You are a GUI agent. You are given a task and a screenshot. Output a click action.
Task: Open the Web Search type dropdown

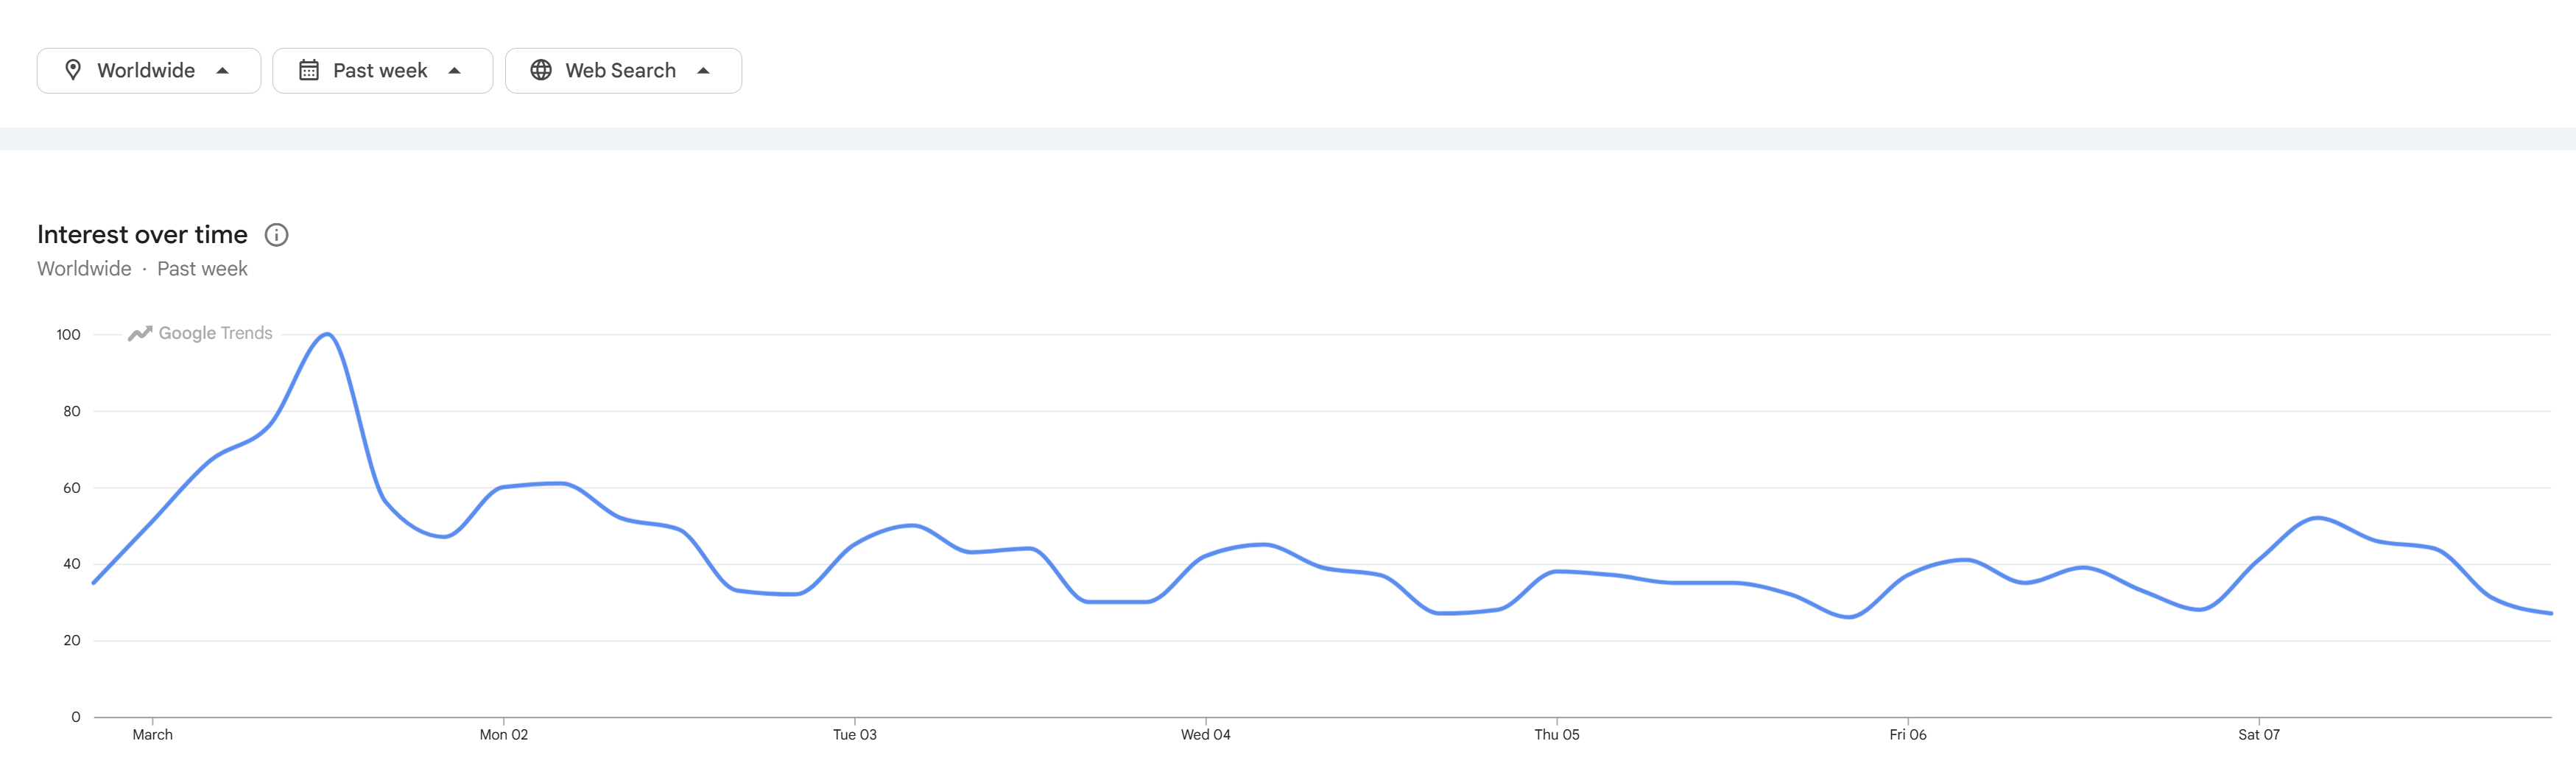(623, 71)
